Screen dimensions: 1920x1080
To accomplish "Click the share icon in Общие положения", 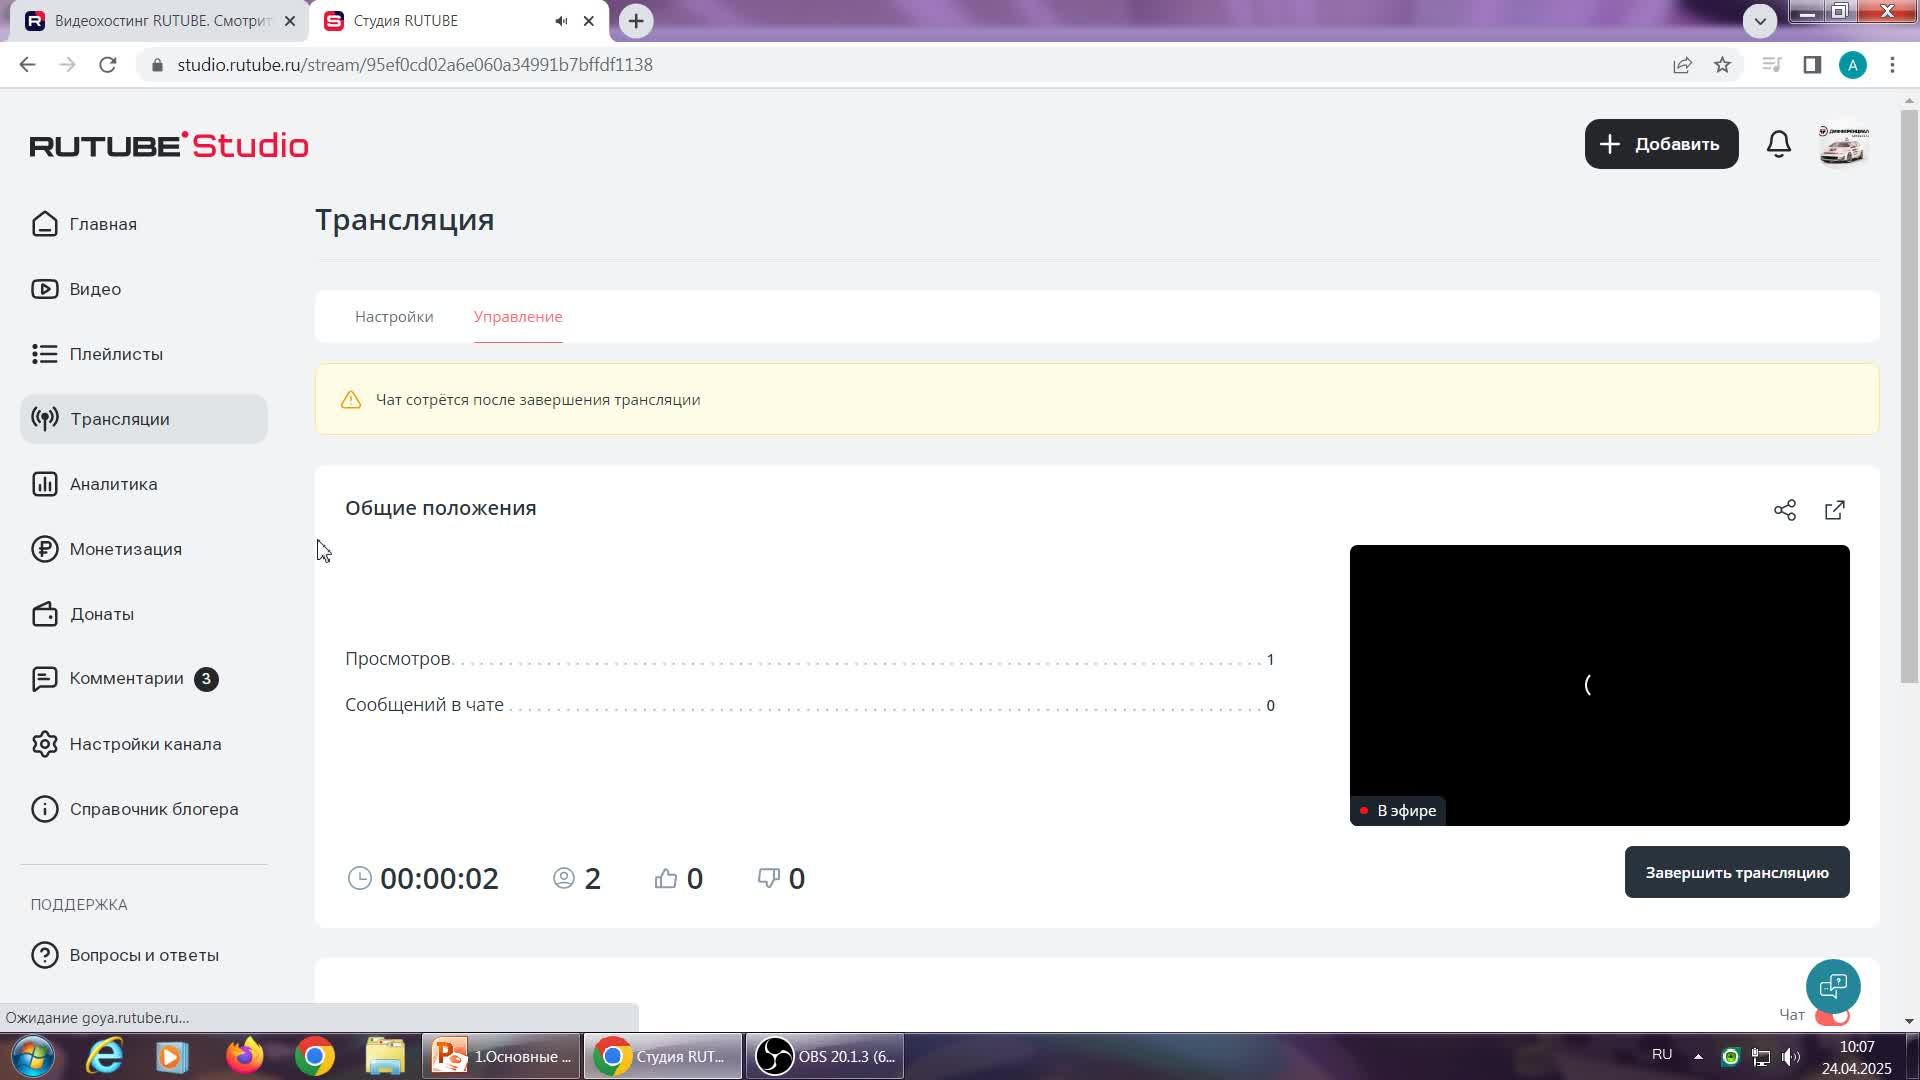I will pyautogui.click(x=1784, y=510).
